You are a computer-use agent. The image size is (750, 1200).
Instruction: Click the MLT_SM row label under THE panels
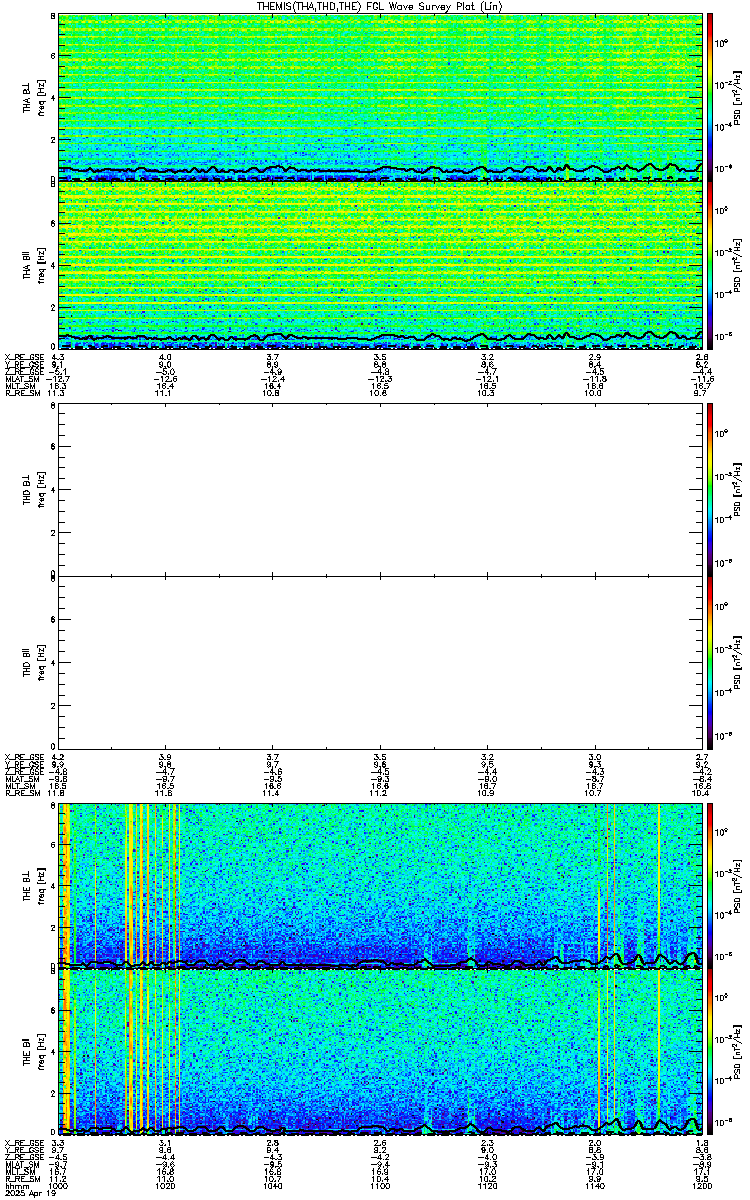point(20,1171)
